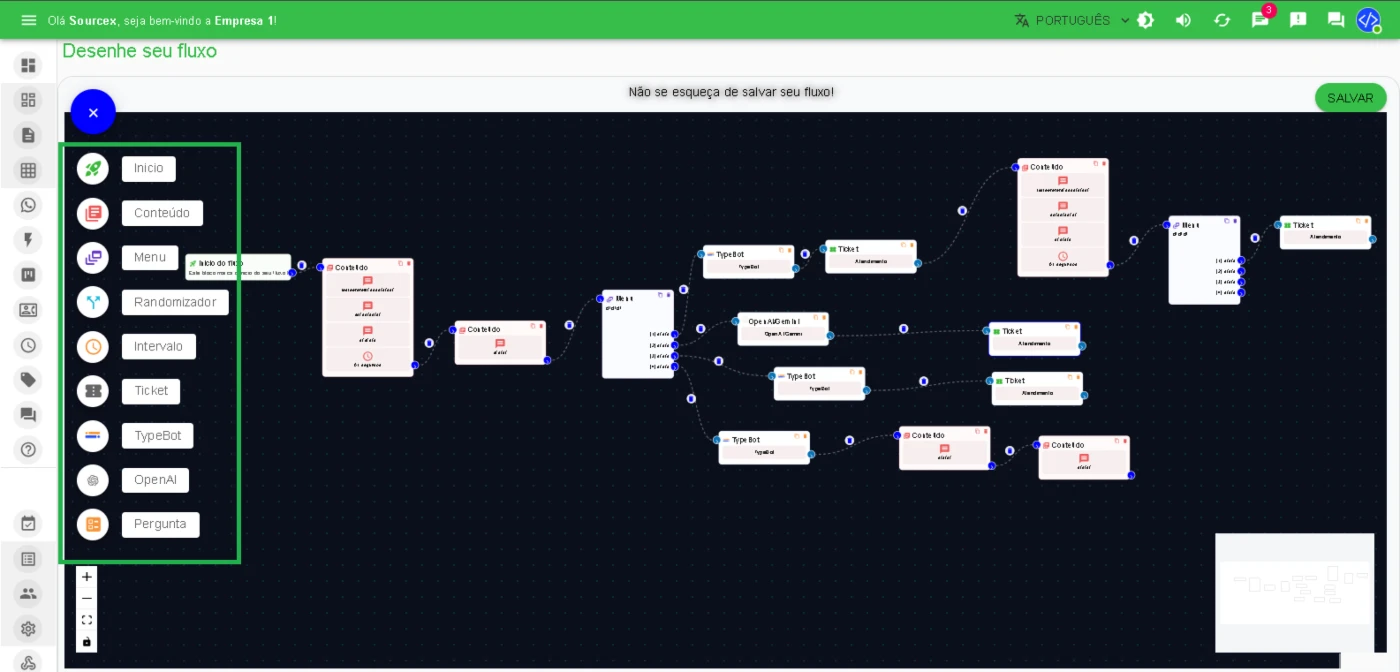The image size is (1400, 672).
Task: Click the heading text 'Desenhe seu fluxo'
Action: (x=140, y=51)
